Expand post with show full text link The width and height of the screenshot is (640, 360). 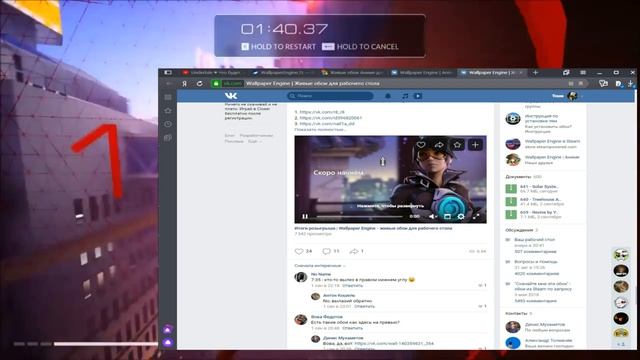(x=320, y=129)
